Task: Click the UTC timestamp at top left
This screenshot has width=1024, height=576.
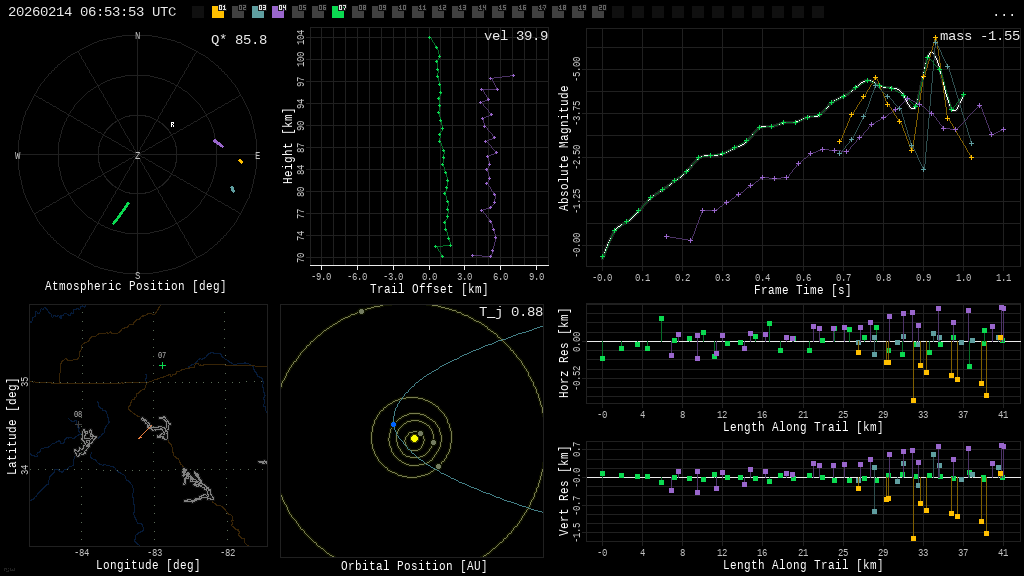Action: [92, 12]
